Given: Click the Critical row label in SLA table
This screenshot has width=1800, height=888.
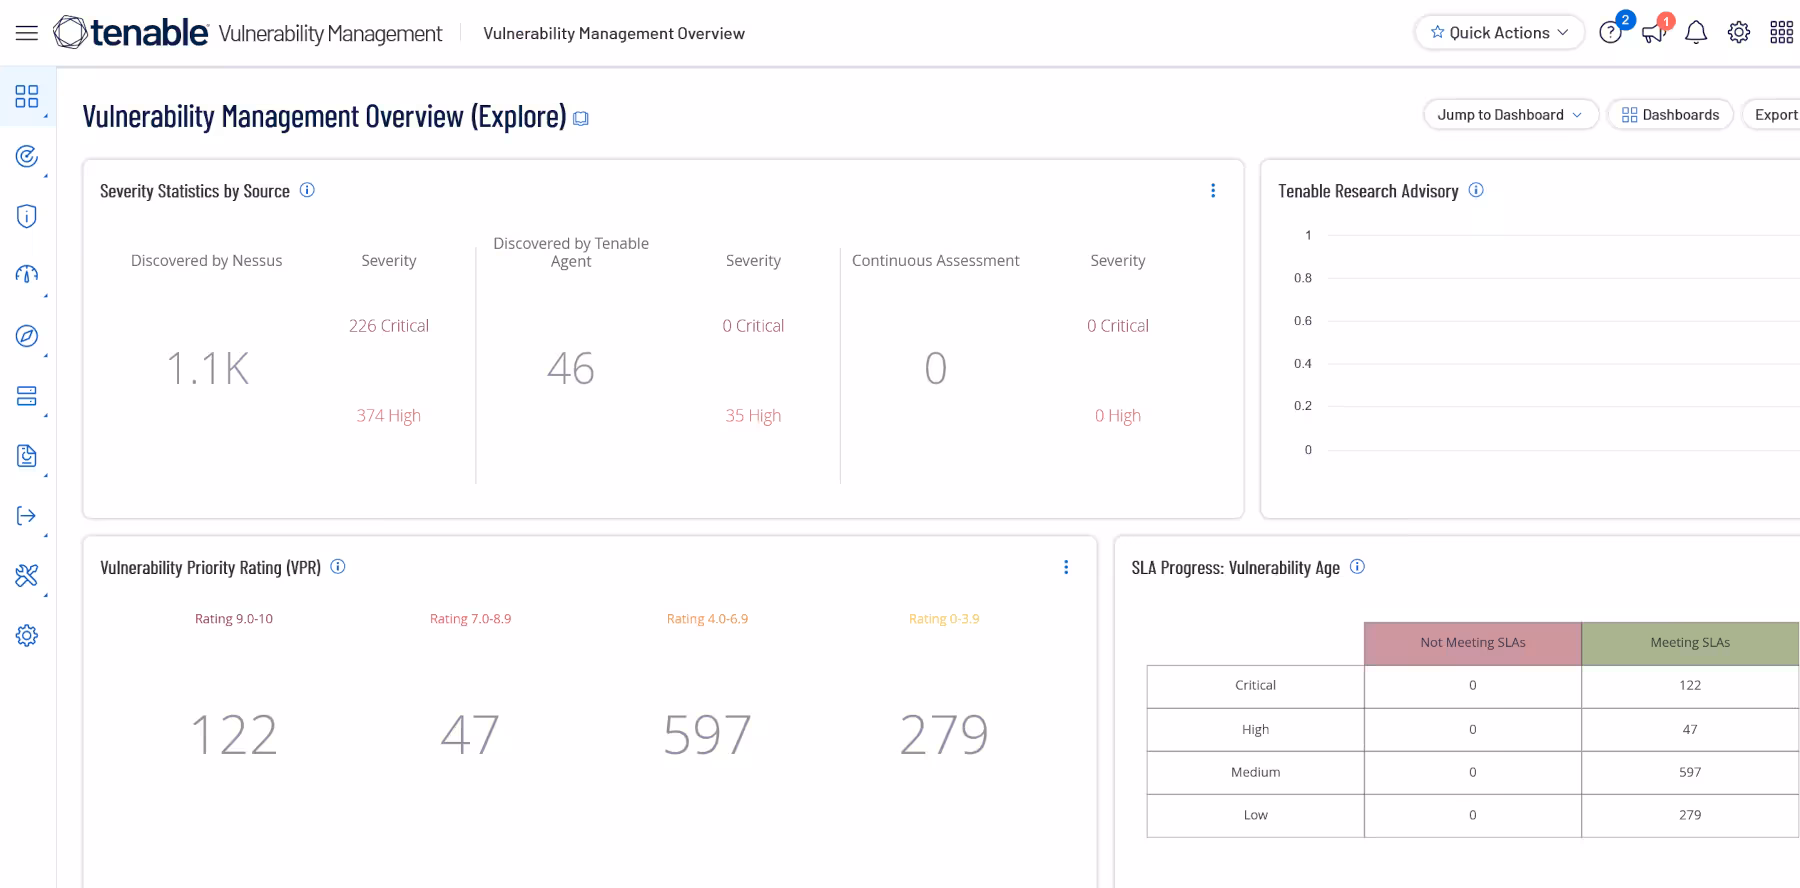Looking at the screenshot, I should pos(1255,686).
